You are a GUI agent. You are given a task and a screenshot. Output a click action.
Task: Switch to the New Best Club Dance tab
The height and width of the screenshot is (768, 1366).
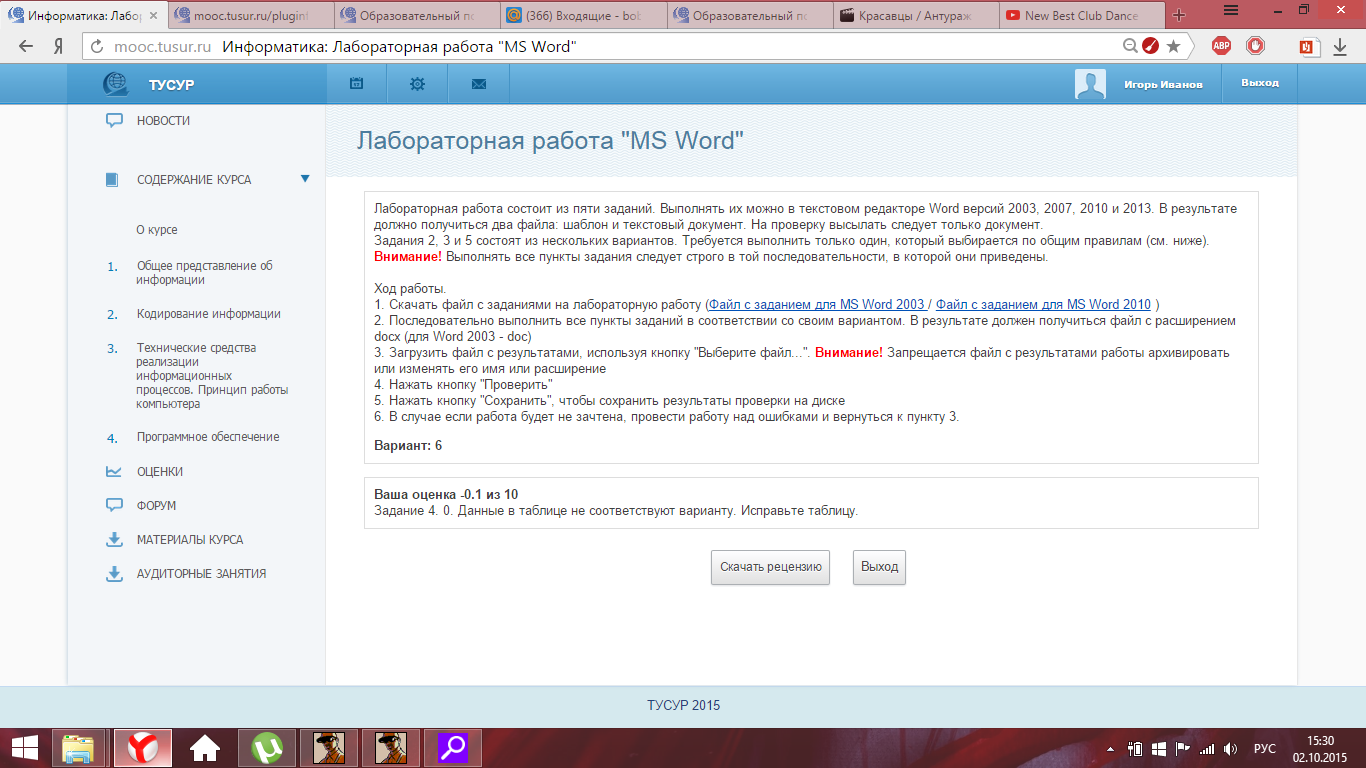click(1081, 16)
